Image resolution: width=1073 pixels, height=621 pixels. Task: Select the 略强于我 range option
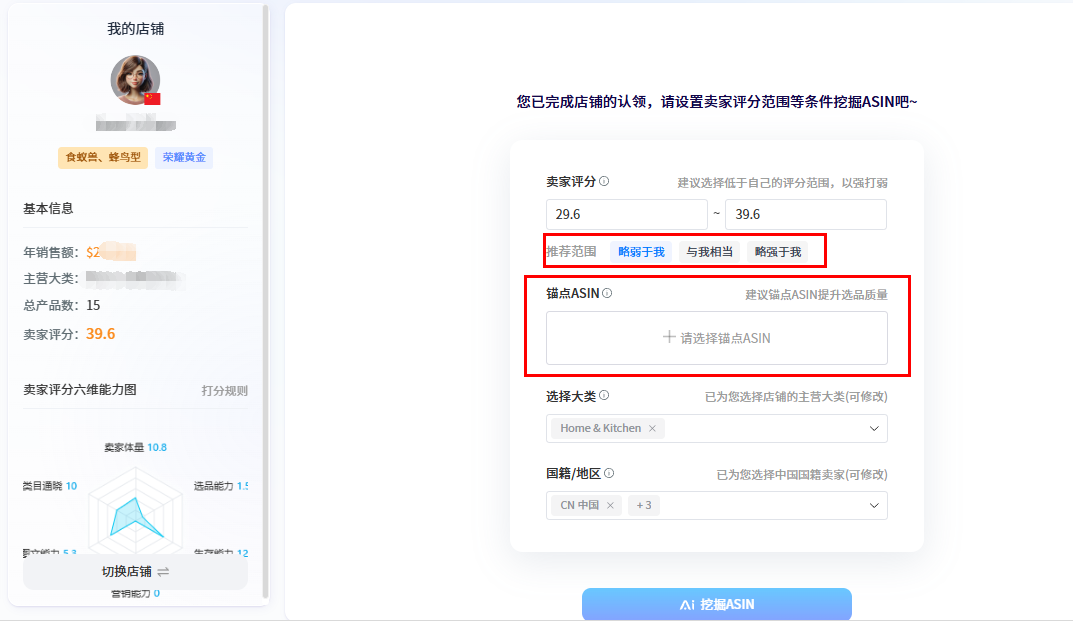pos(776,251)
